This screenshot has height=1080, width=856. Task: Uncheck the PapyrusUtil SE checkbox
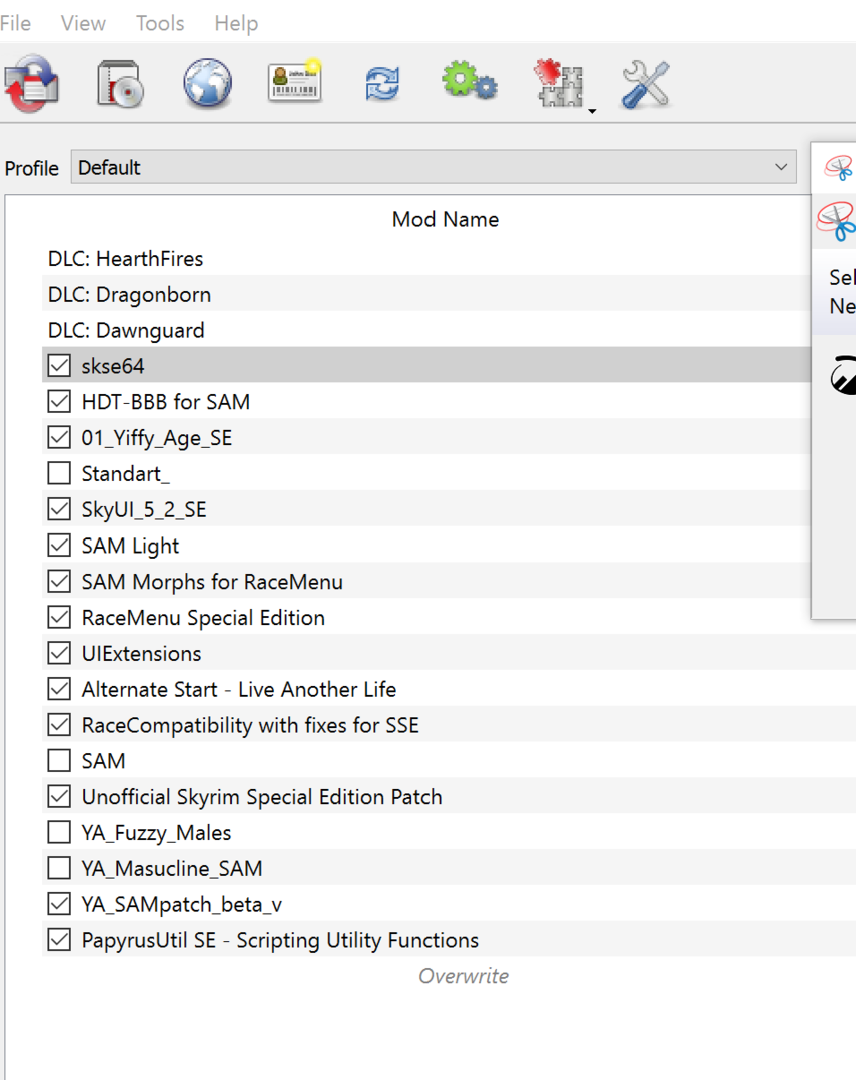click(59, 939)
